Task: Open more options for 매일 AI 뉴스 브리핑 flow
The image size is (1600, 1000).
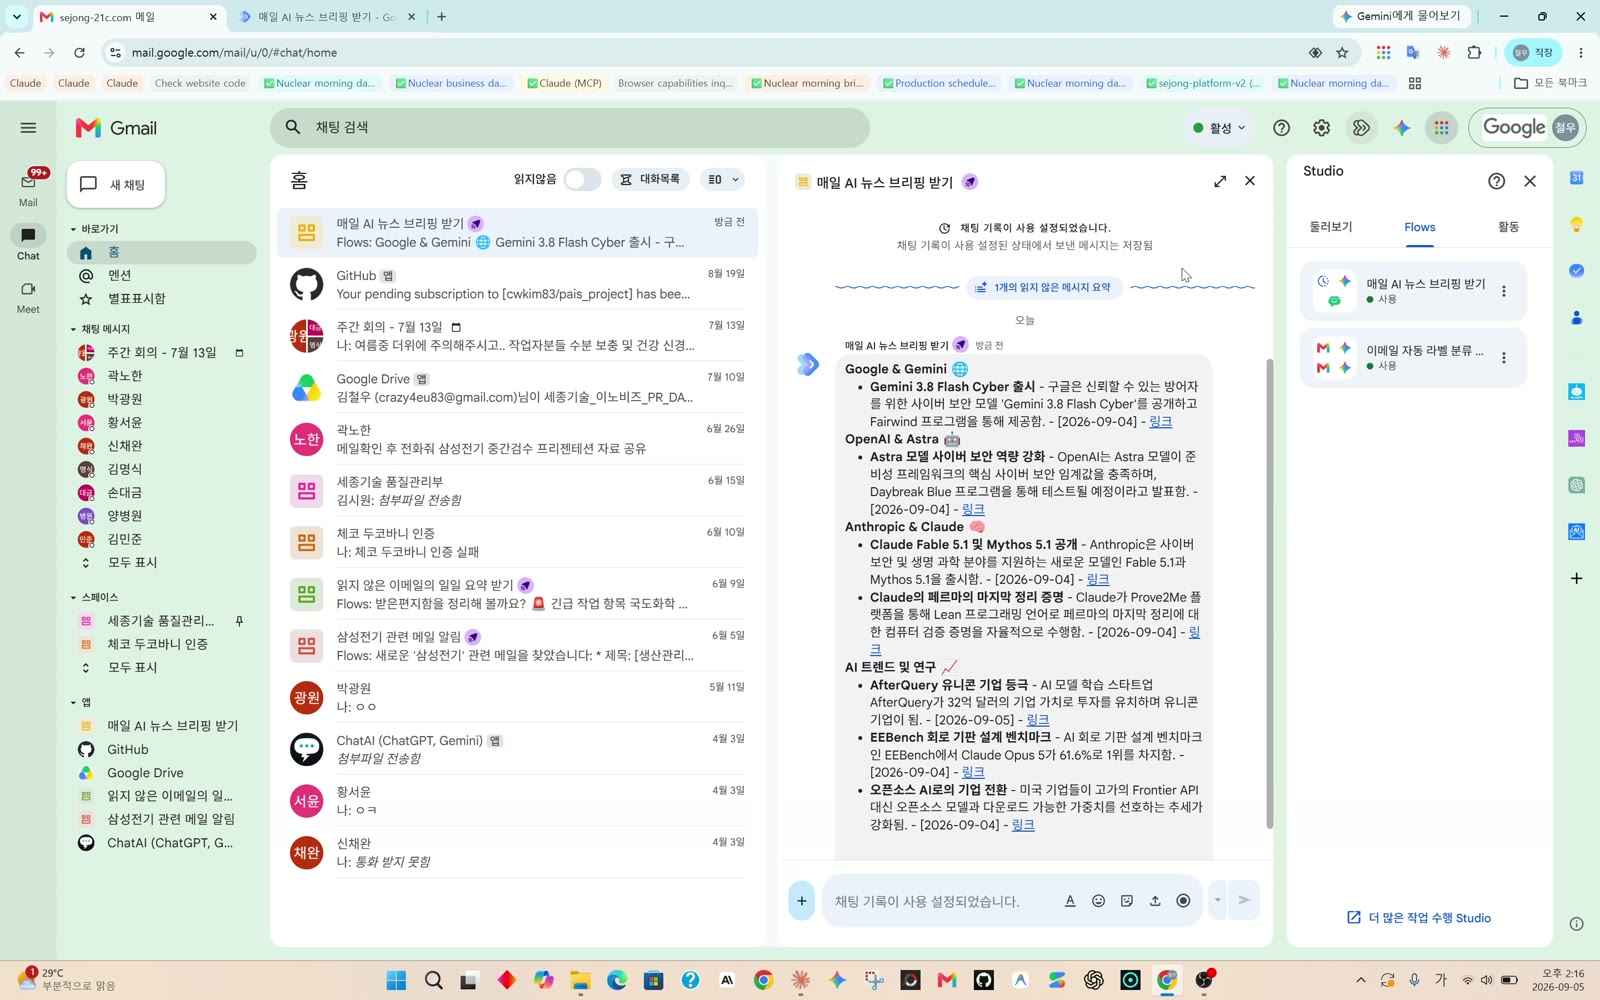Action: pos(1503,291)
